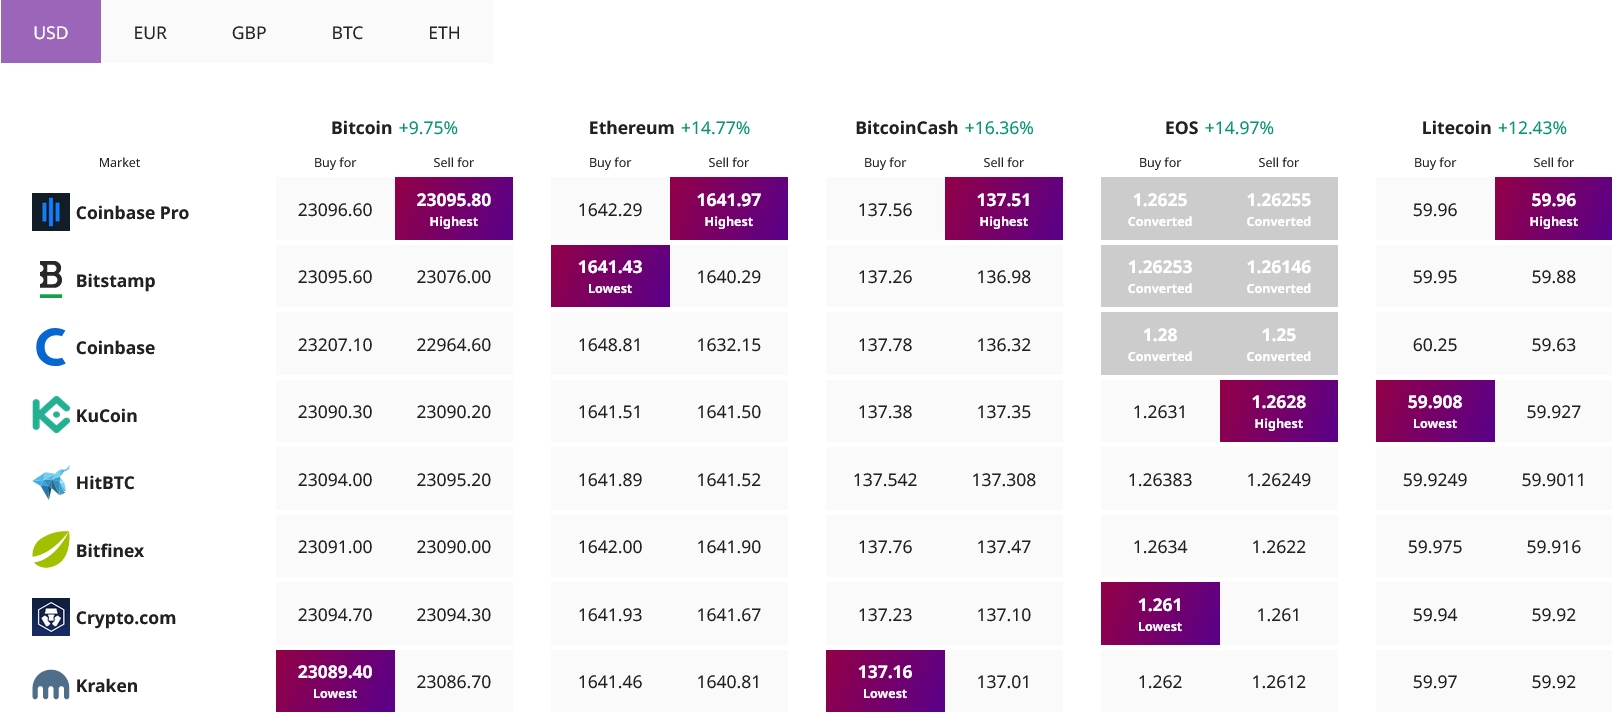
Task: Click Kraken EOS sell price 1.2612
Action: [1279, 681]
